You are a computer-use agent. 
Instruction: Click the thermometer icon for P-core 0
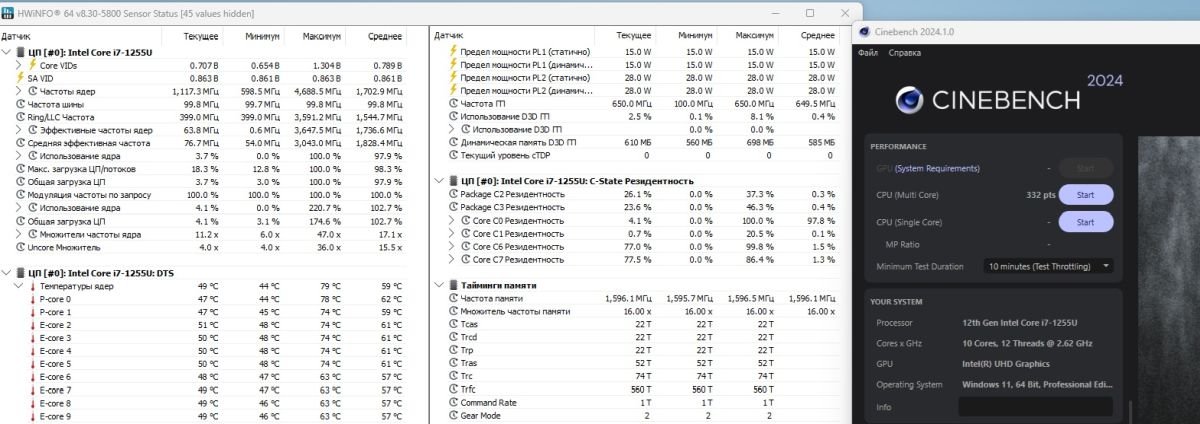[x=31, y=299]
